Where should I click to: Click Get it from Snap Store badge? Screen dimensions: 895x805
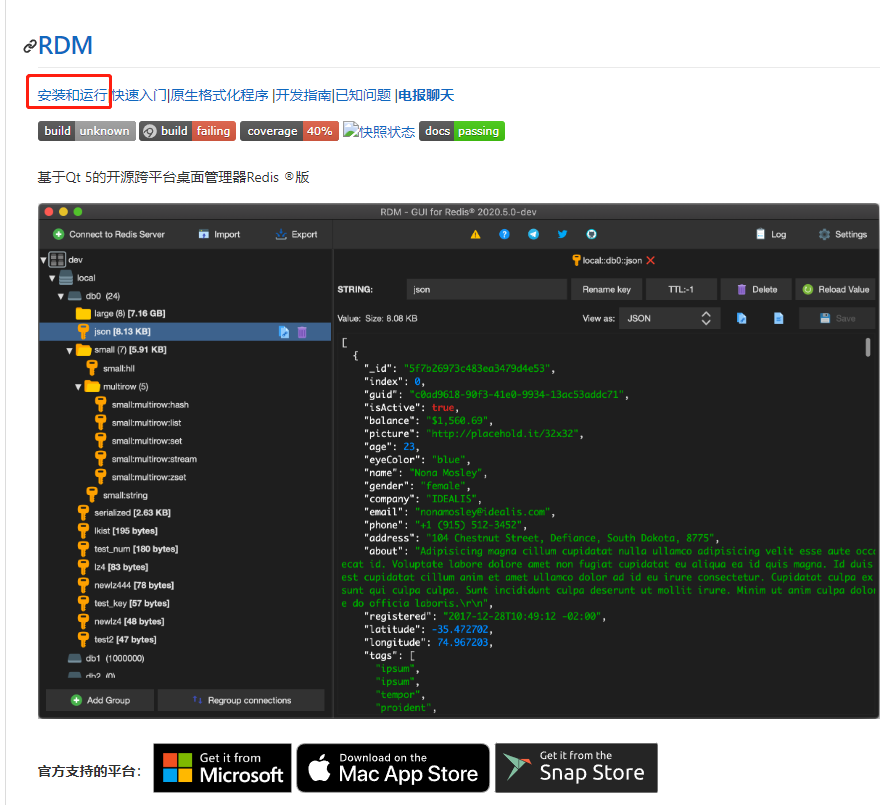coord(576,768)
